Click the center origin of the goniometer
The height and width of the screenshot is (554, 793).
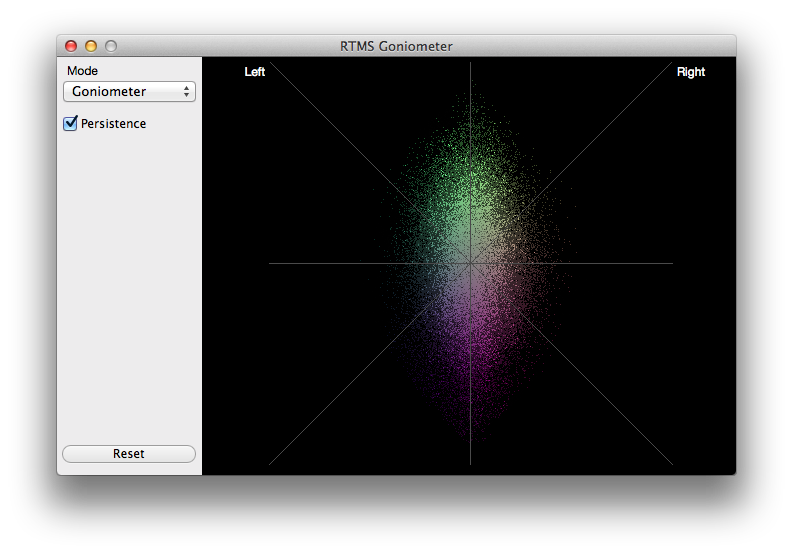coord(471,264)
